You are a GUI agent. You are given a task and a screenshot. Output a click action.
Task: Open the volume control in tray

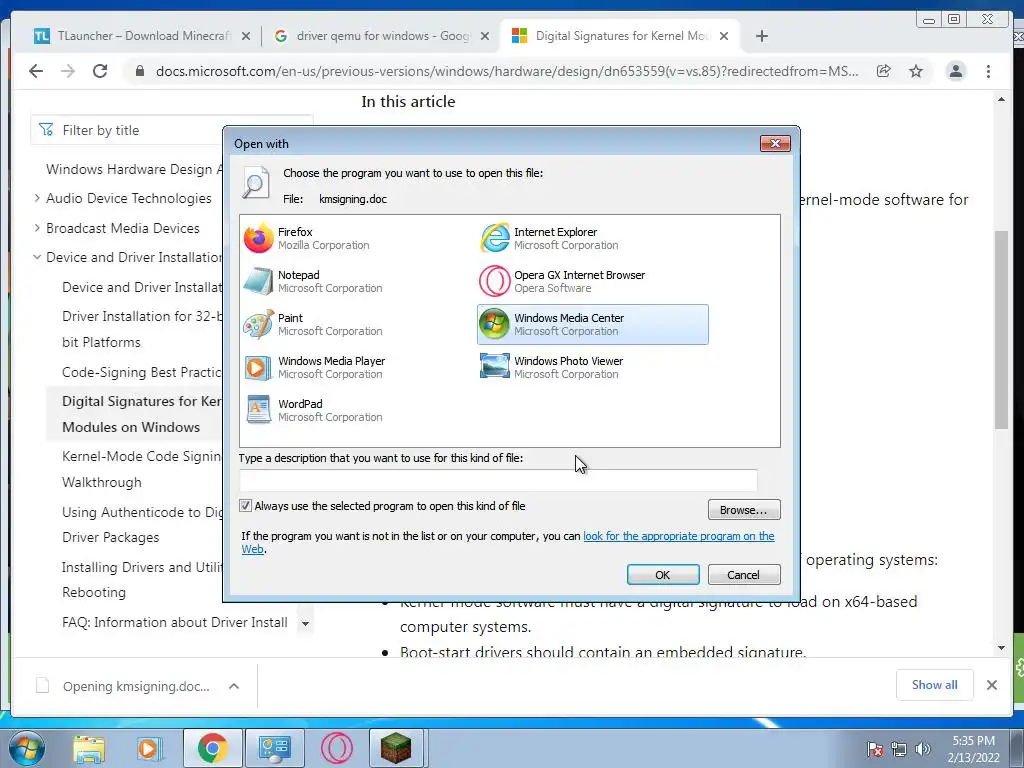tap(923, 749)
